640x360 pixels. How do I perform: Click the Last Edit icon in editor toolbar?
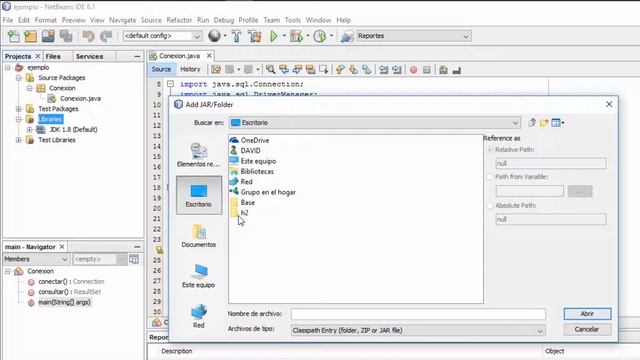pos(216,70)
